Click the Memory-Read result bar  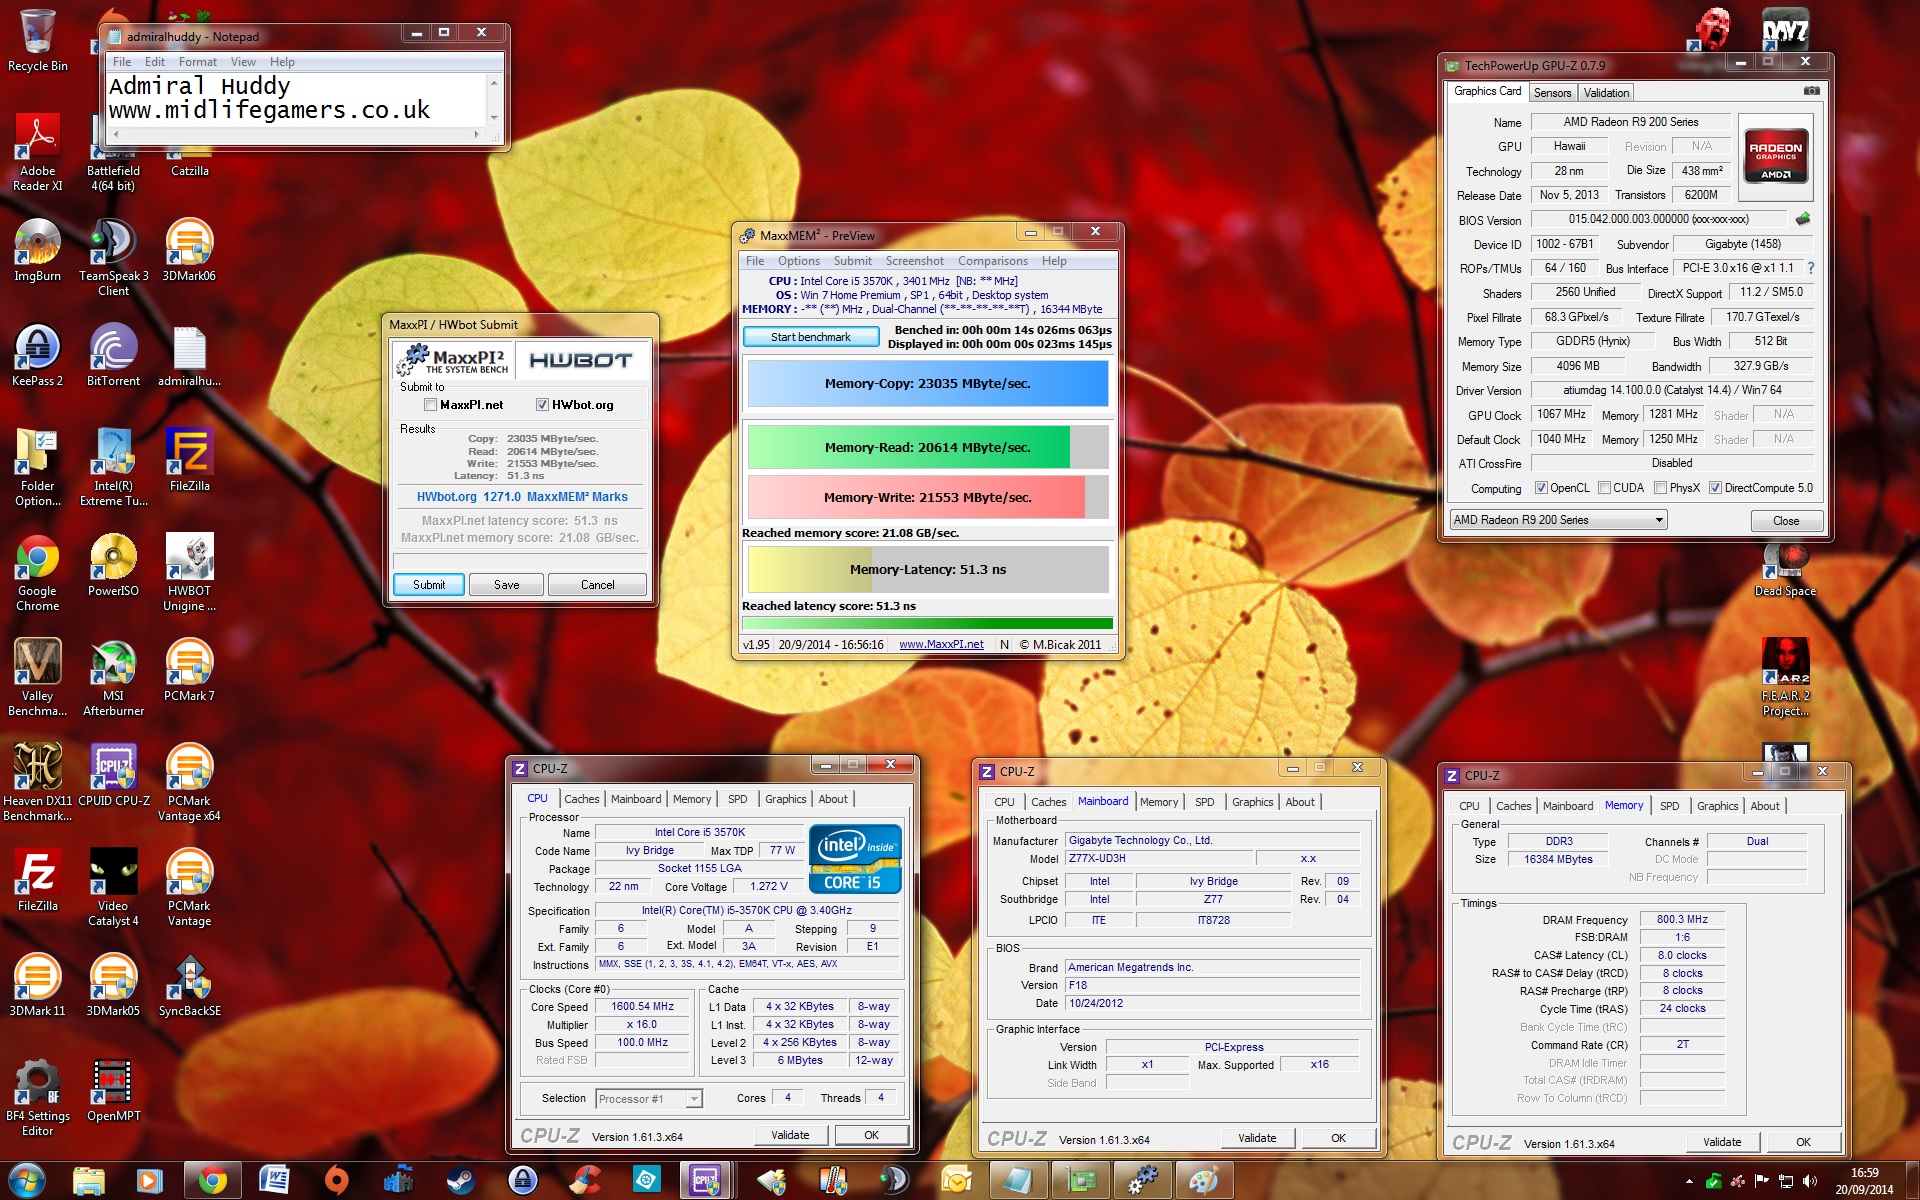click(928, 447)
